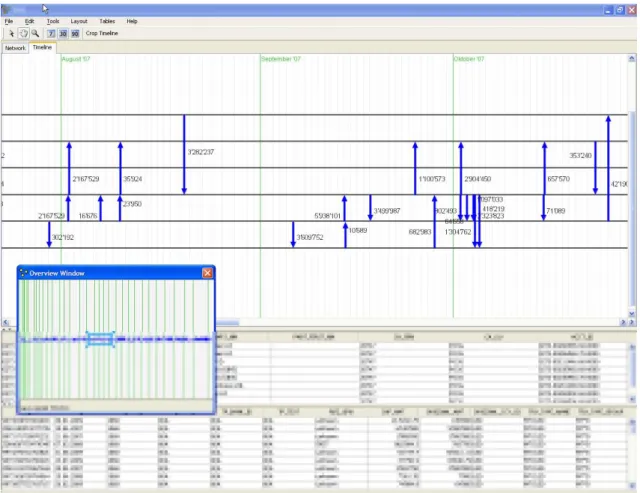Open the Help menu
The height and width of the screenshot is (493, 640).
pos(131,21)
